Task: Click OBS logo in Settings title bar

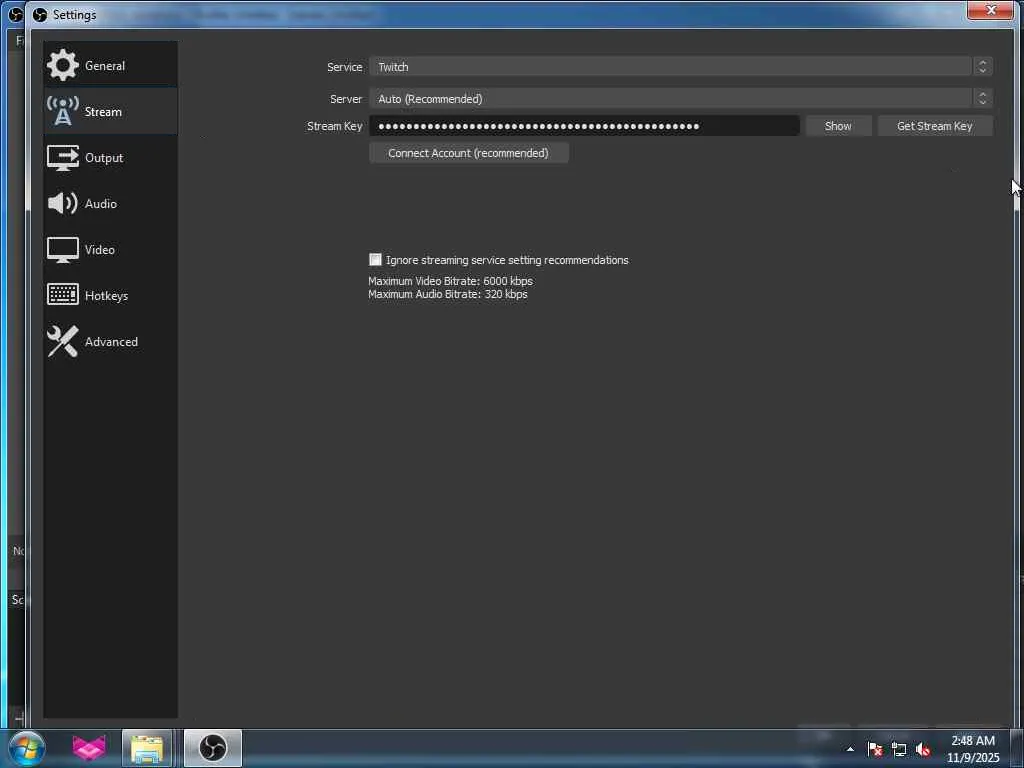Action: pyautogui.click(x=40, y=14)
